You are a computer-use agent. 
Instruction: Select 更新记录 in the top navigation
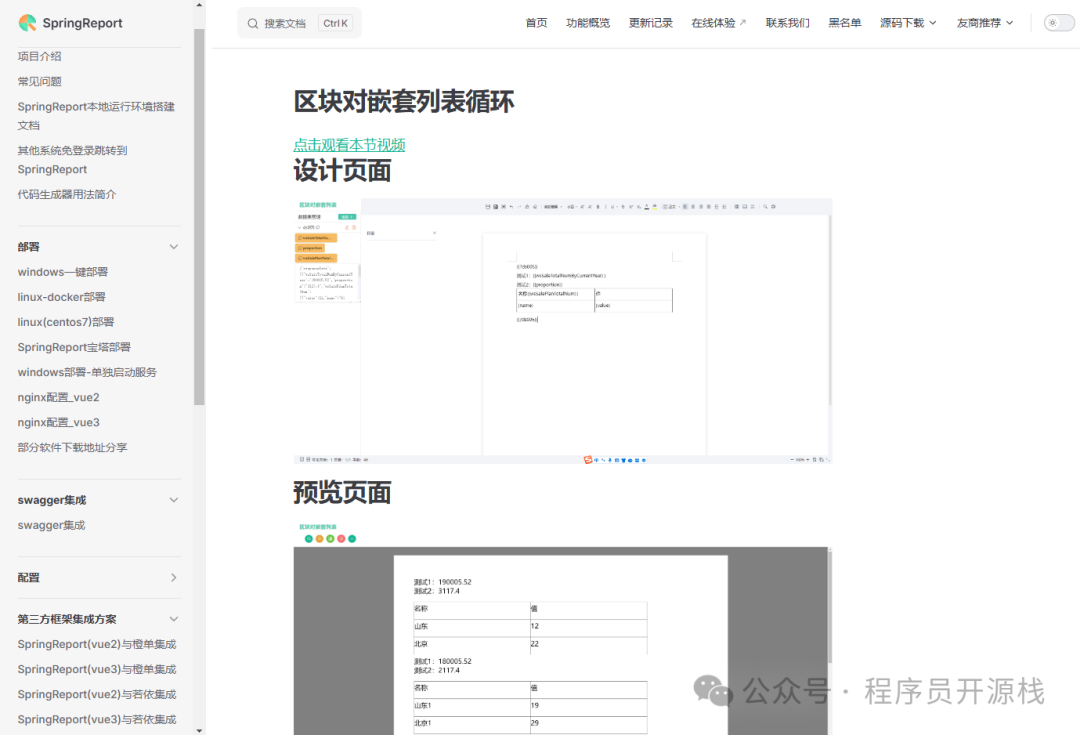[651, 22]
